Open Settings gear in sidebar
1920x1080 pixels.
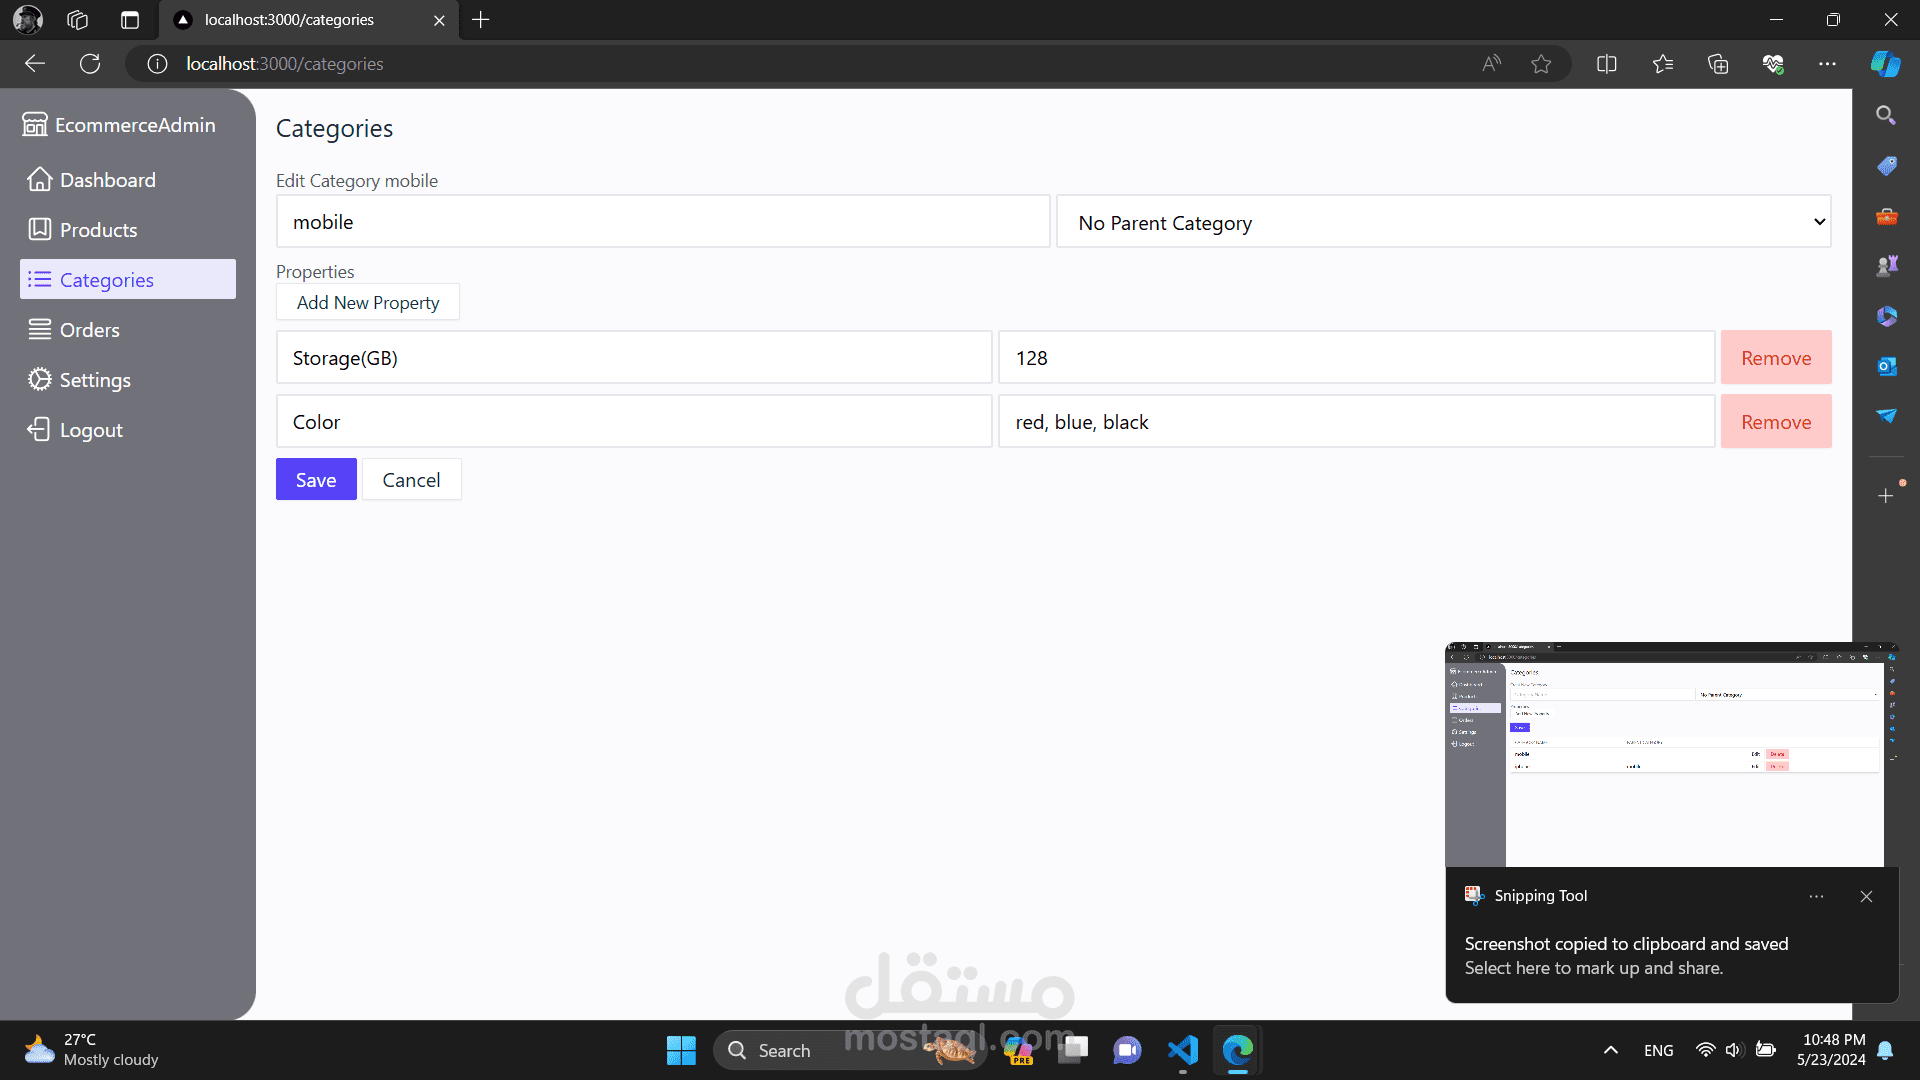click(40, 380)
